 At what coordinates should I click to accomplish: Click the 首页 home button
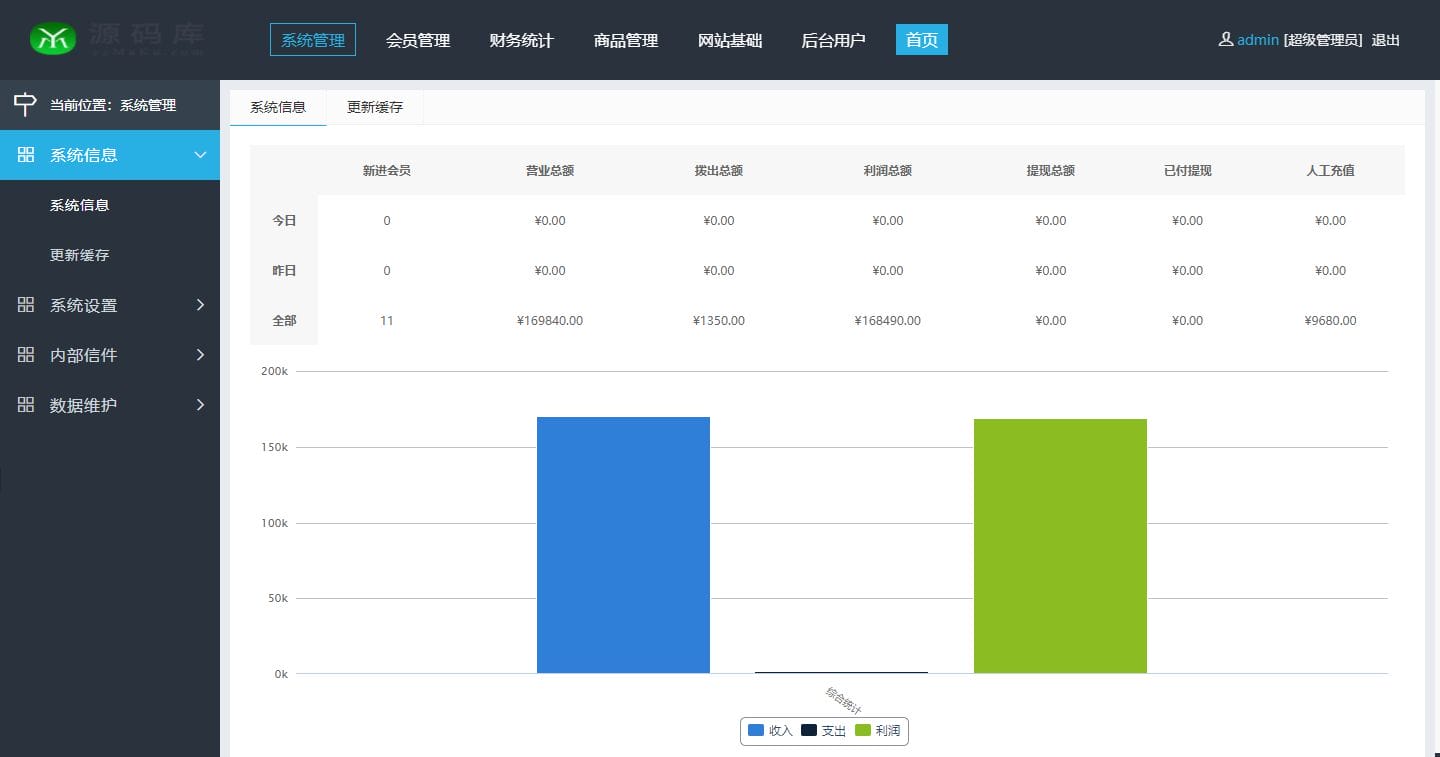(921, 40)
